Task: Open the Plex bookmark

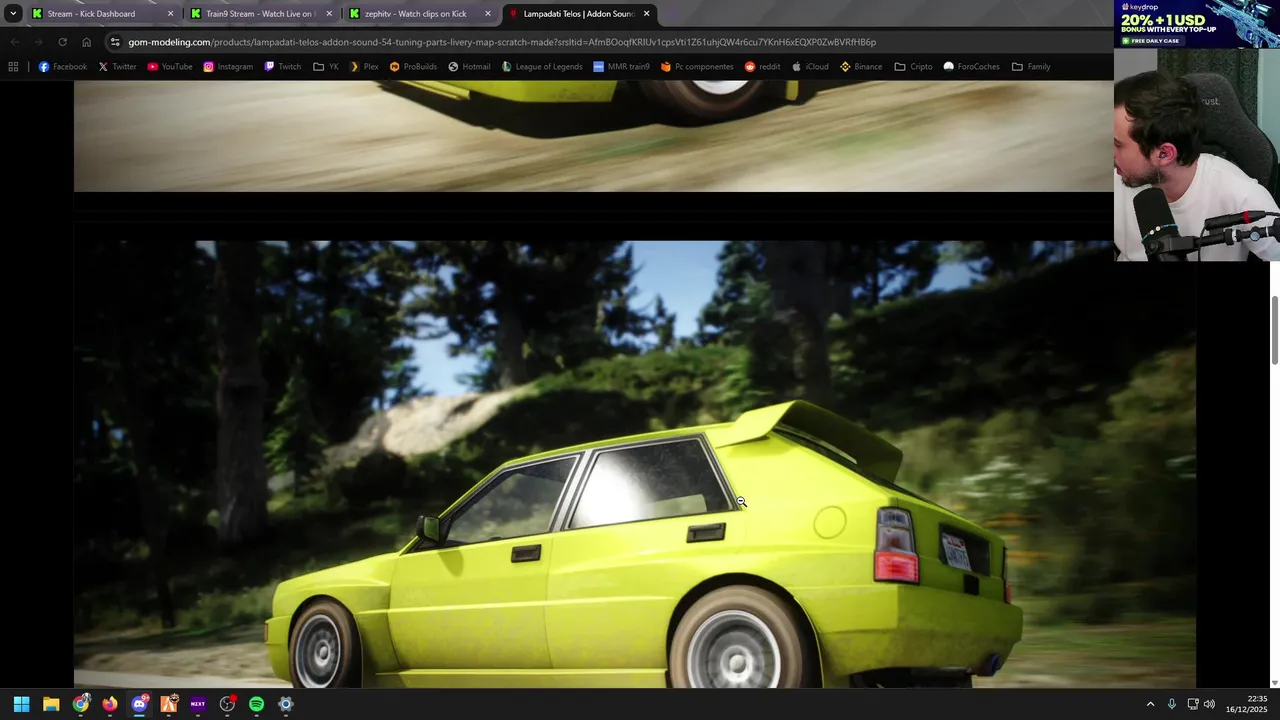Action: coord(364,67)
